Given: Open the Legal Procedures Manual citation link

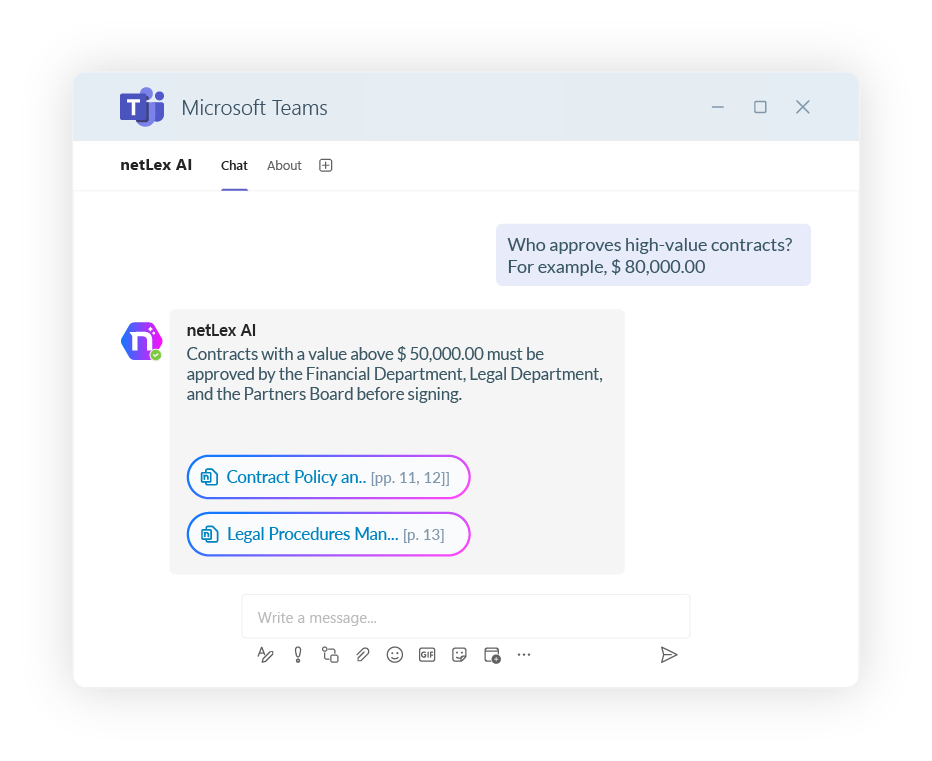Looking at the screenshot, I should (328, 534).
